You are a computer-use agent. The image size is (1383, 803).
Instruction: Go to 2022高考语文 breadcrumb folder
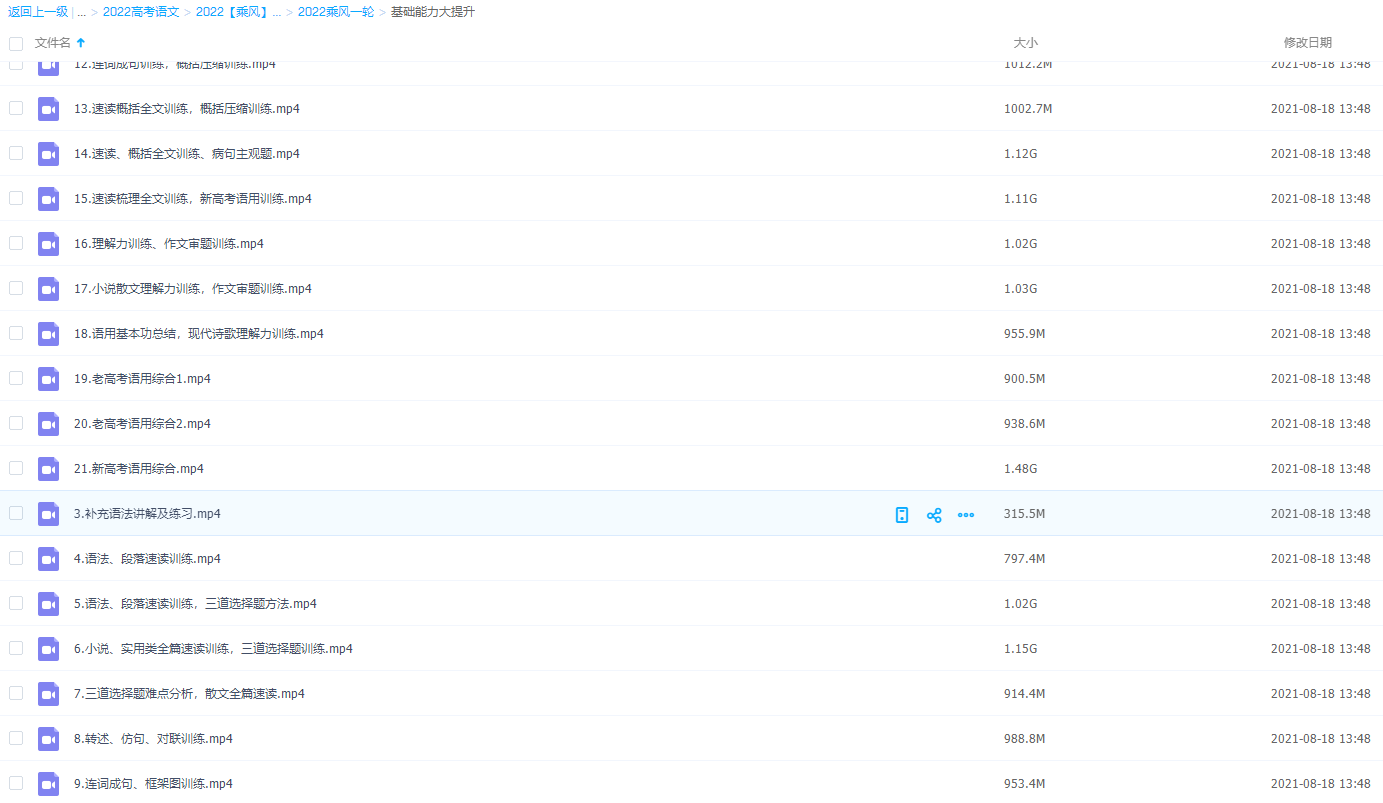[141, 12]
